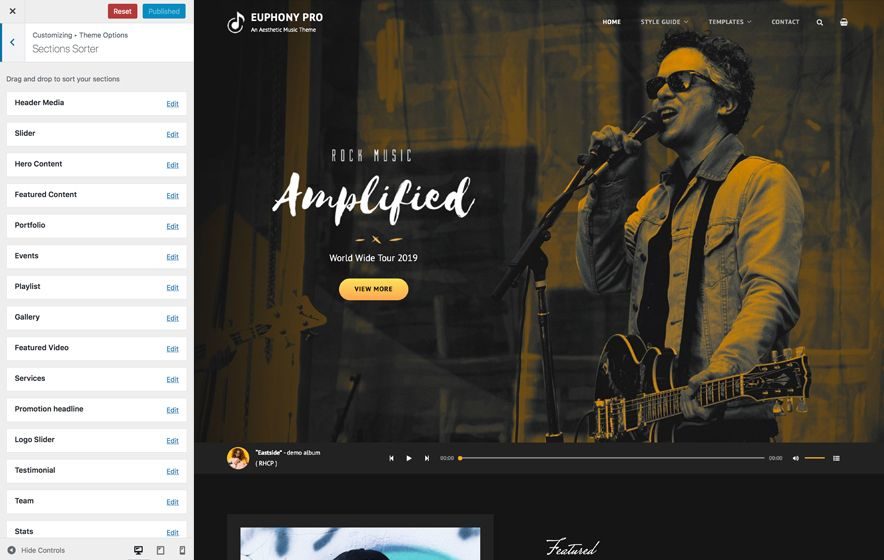Edit the Featured Content section
Image resolution: width=884 pixels, height=560 pixels.
[173, 196]
